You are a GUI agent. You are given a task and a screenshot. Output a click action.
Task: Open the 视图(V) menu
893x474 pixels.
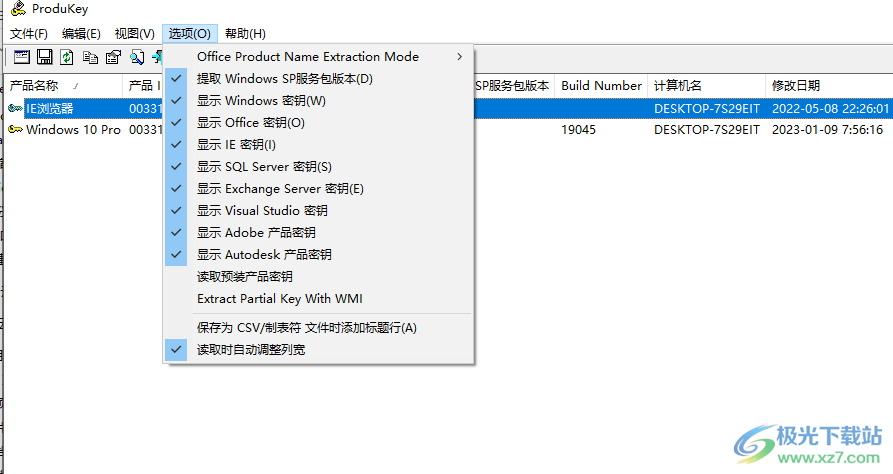(x=134, y=34)
